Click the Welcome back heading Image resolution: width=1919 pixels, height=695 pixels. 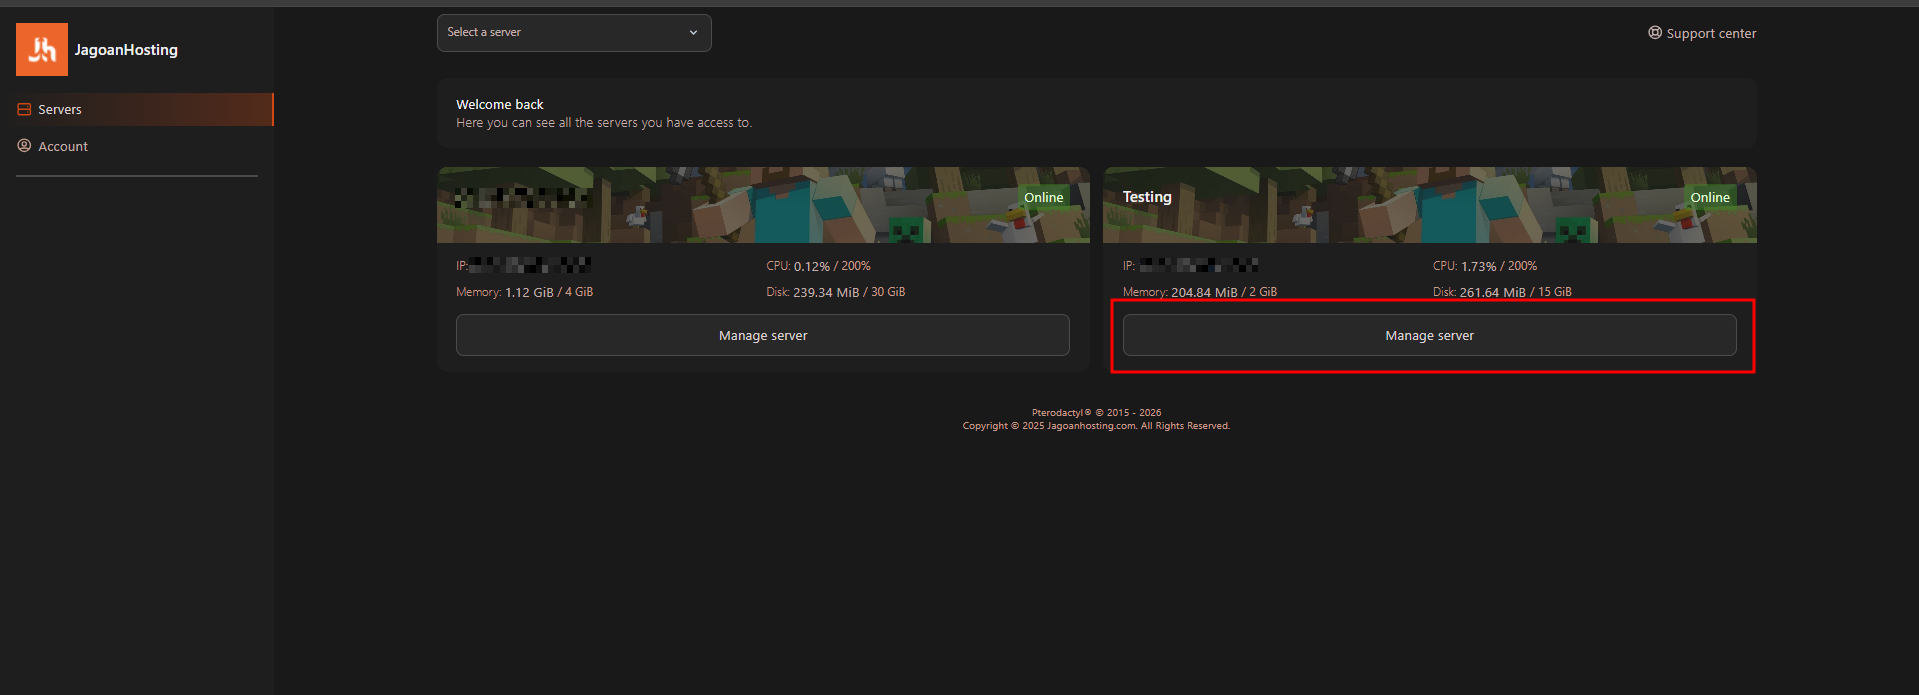pos(500,104)
